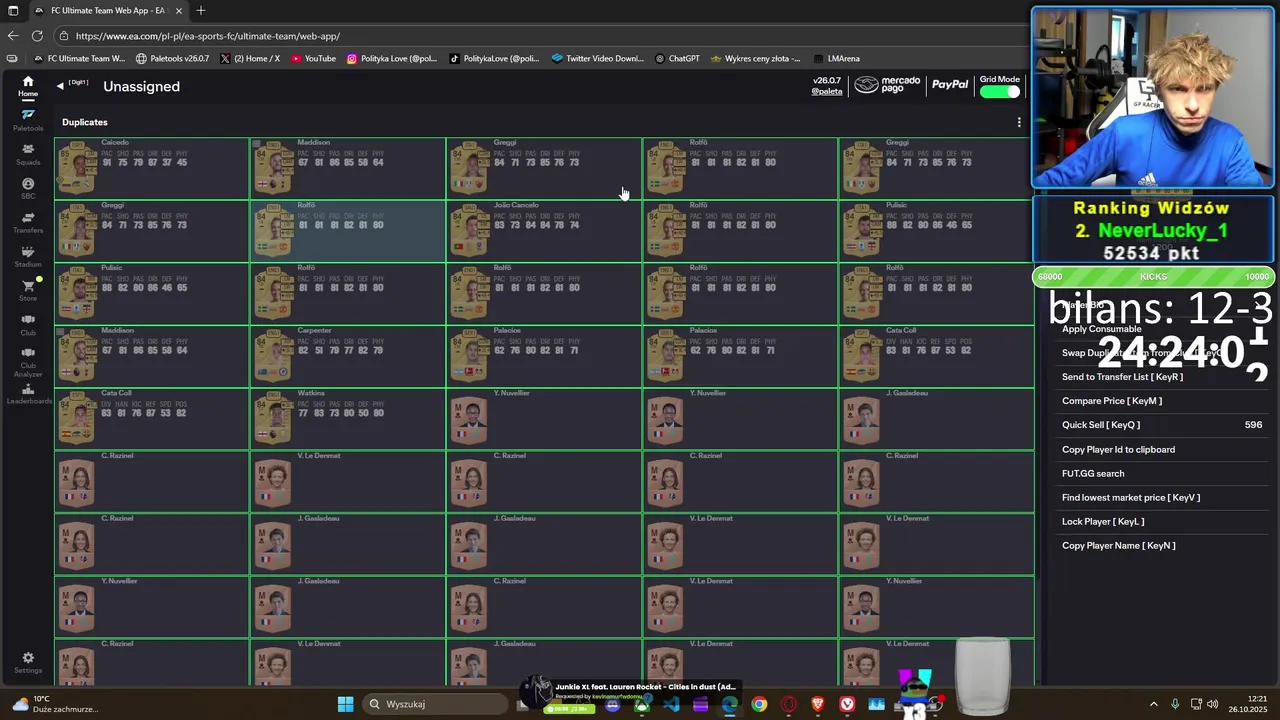Click browser Back arrow button
This screenshot has height=720, width=1280.
click(13, 36)
